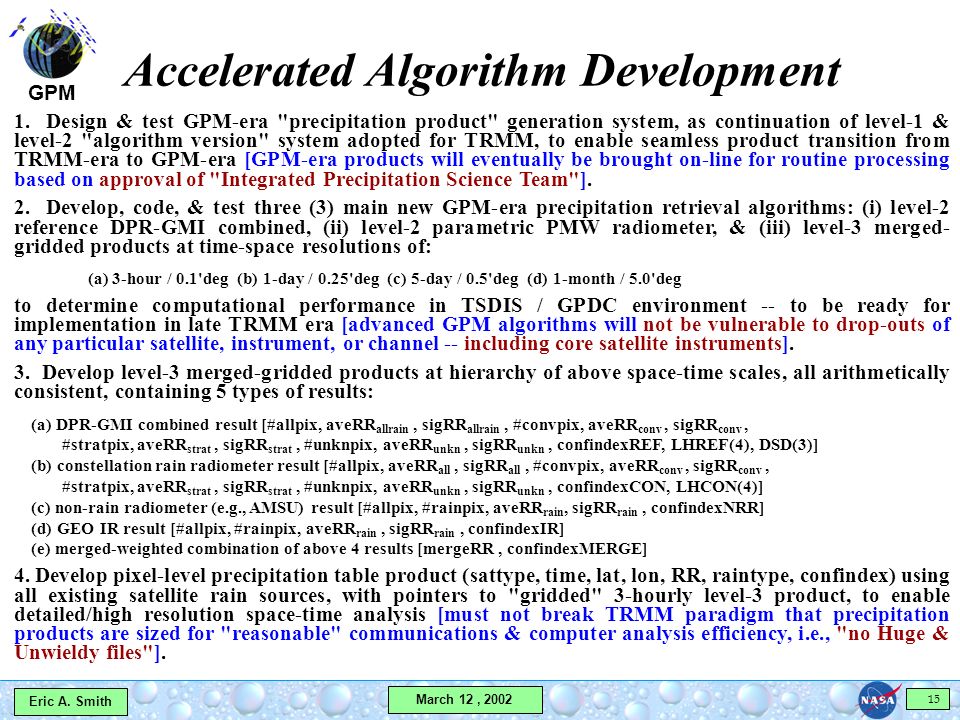Click '[mergeRR , confindexMERGE]' text

click(532, 549)
